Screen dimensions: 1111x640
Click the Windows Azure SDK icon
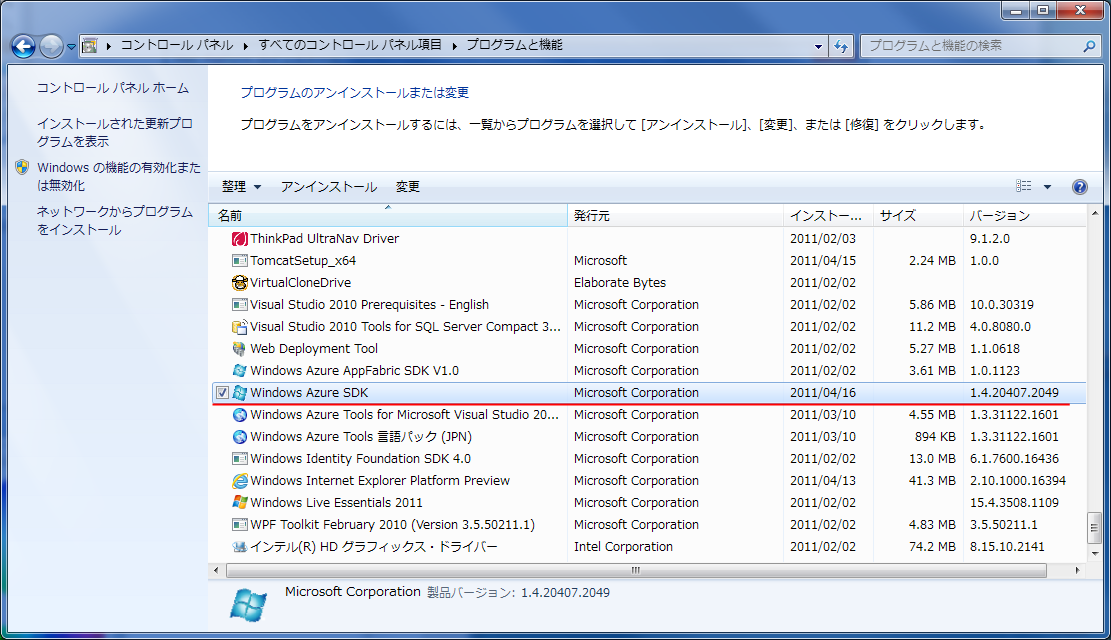pyautogui.click(x=239, y=393)
